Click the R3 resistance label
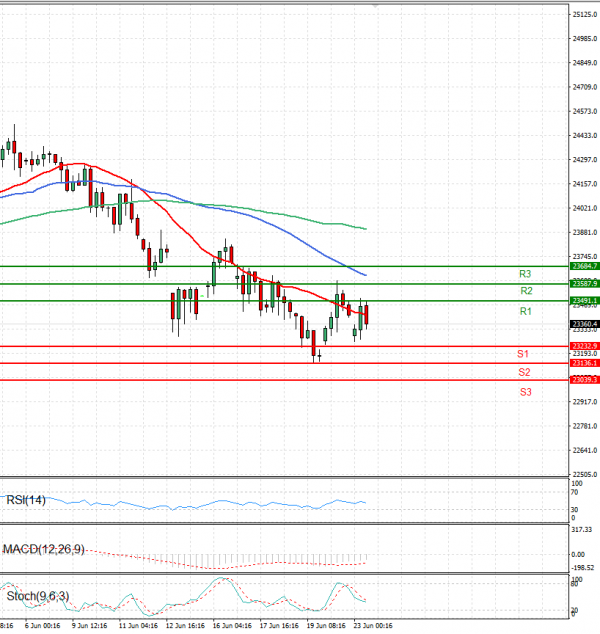 coord(525,274)
